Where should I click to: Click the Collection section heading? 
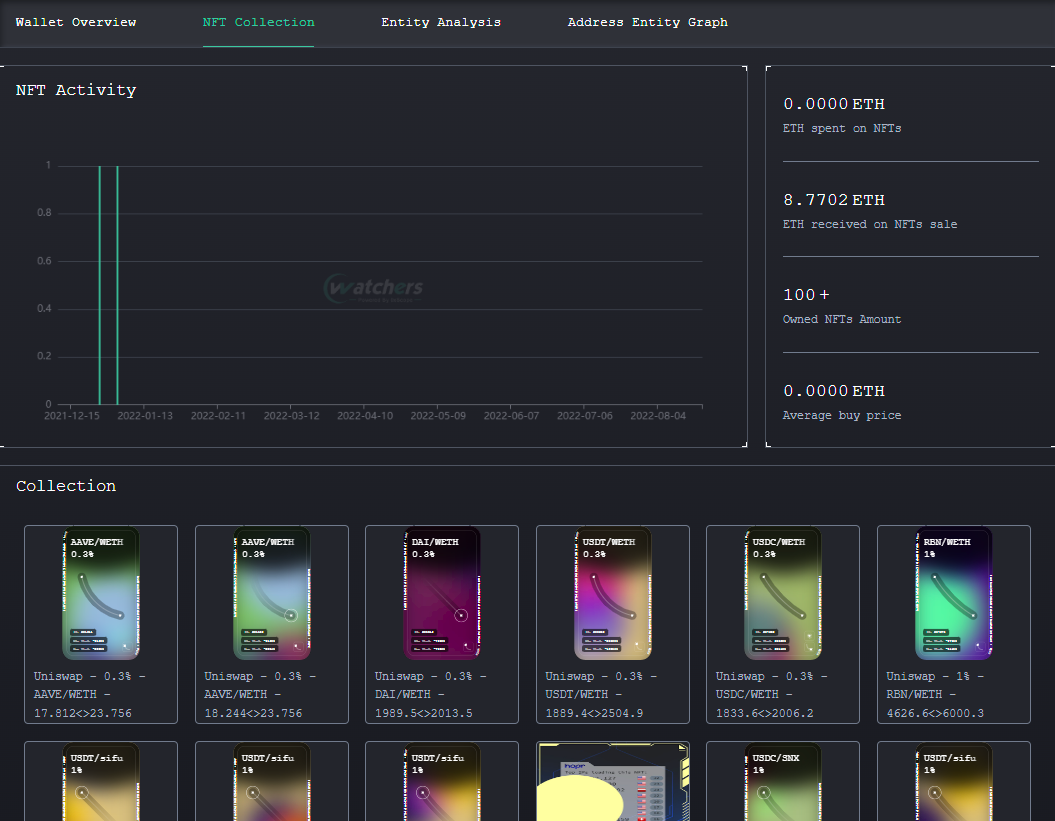(x=66, y=486)
